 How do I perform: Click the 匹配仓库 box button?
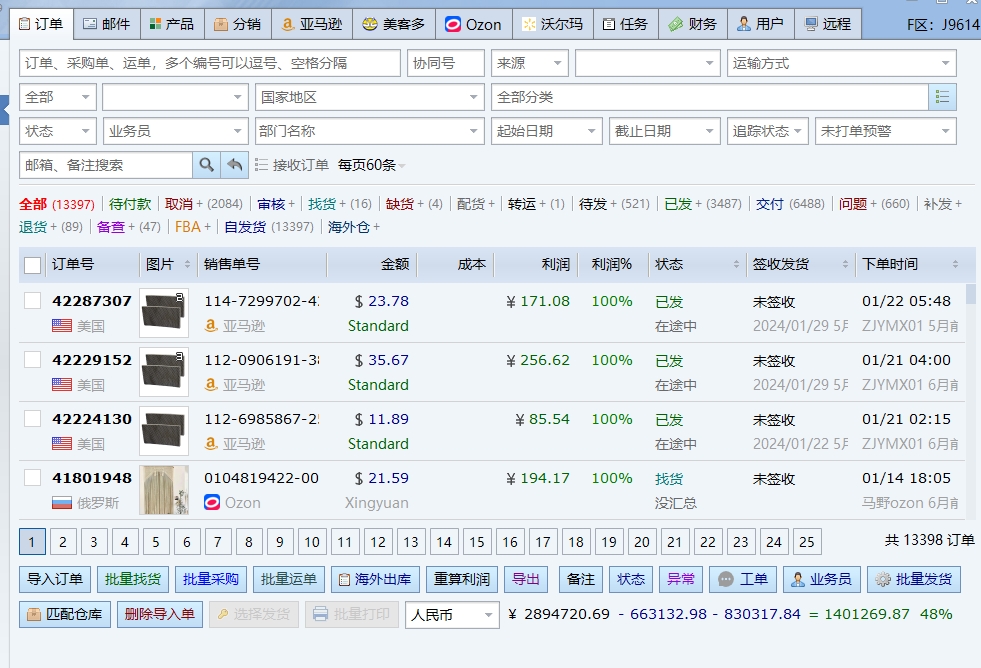coord(64,614)
